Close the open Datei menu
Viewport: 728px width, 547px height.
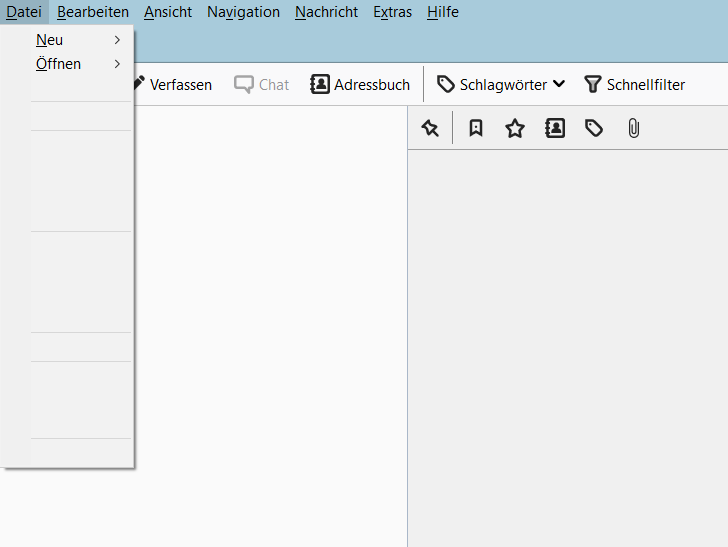click(23, 12)
